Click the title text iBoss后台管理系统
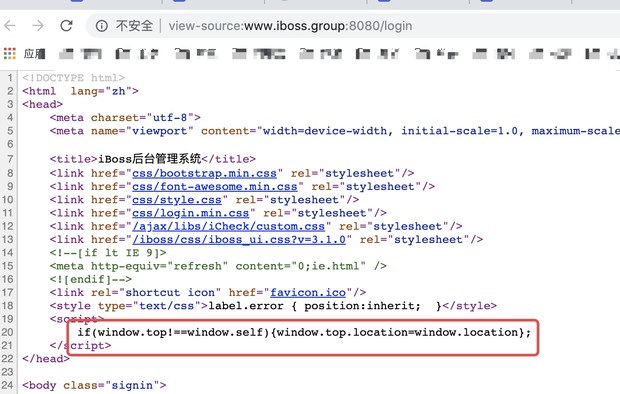The width and height of the screenshot is (620, 394). [x=149, y=159]
